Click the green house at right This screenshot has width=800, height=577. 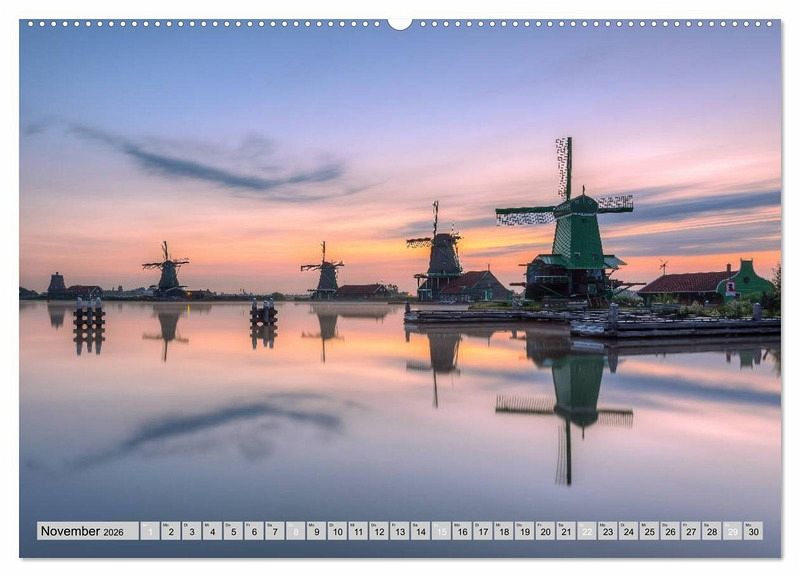(x=750, y=281)
